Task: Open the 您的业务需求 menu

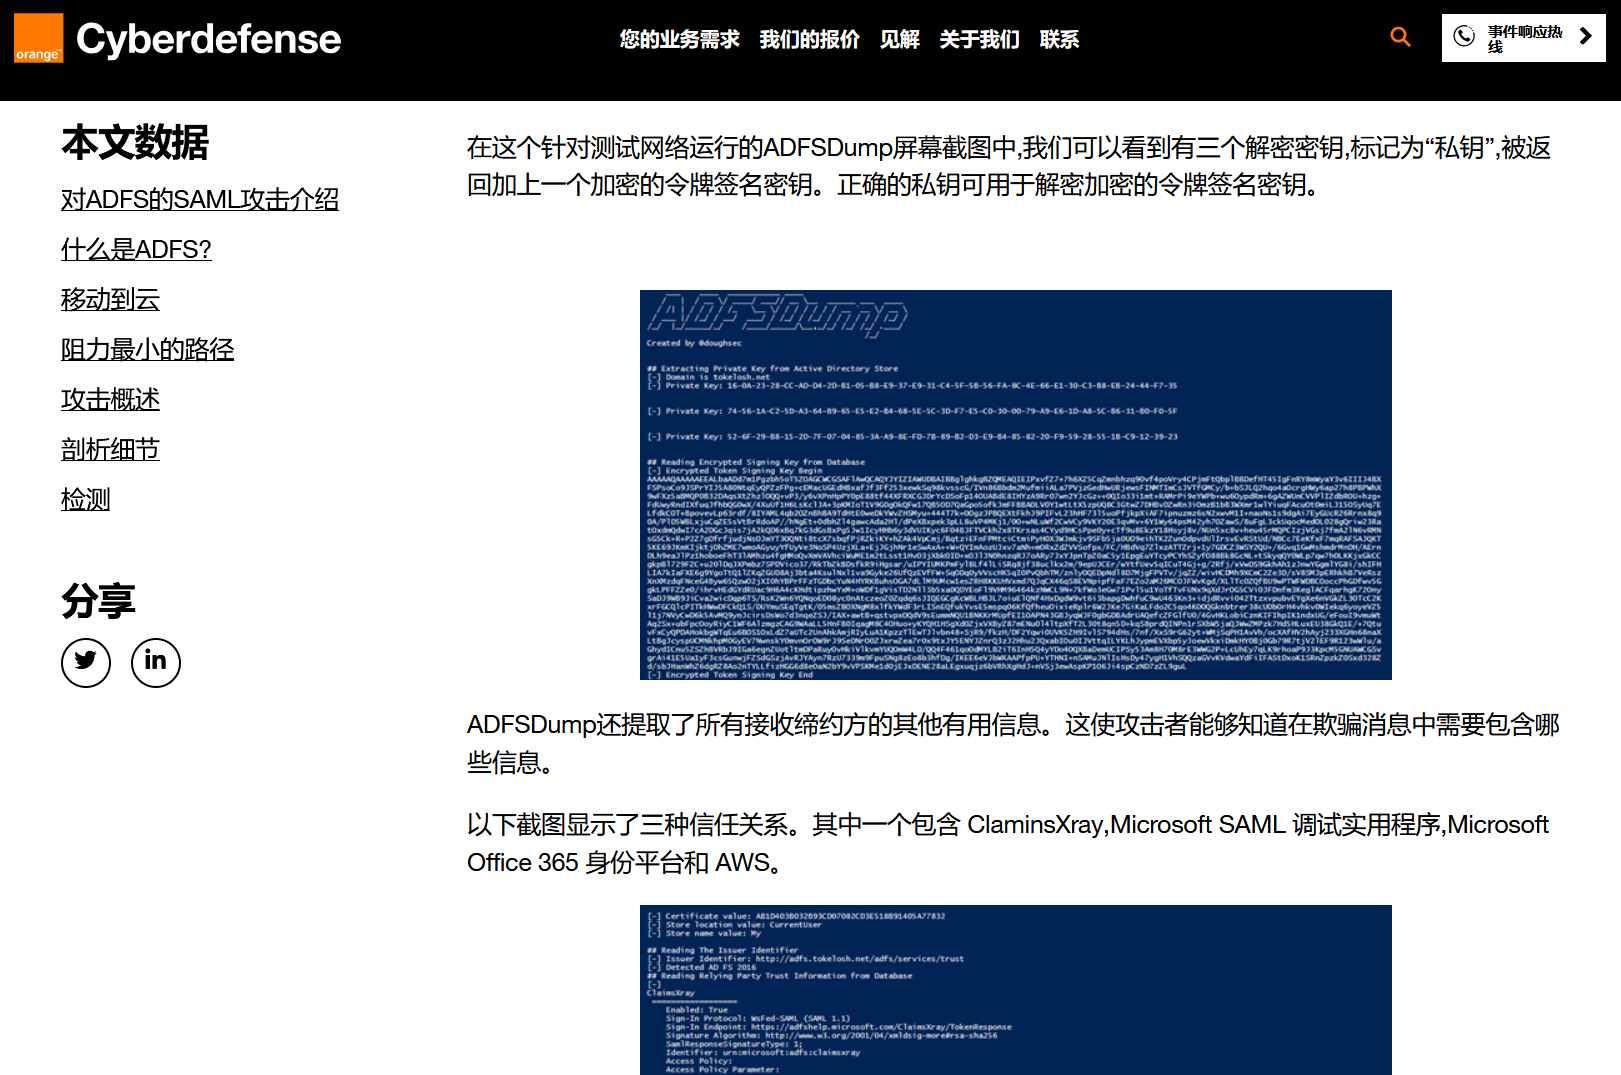Action: [679, 39]
